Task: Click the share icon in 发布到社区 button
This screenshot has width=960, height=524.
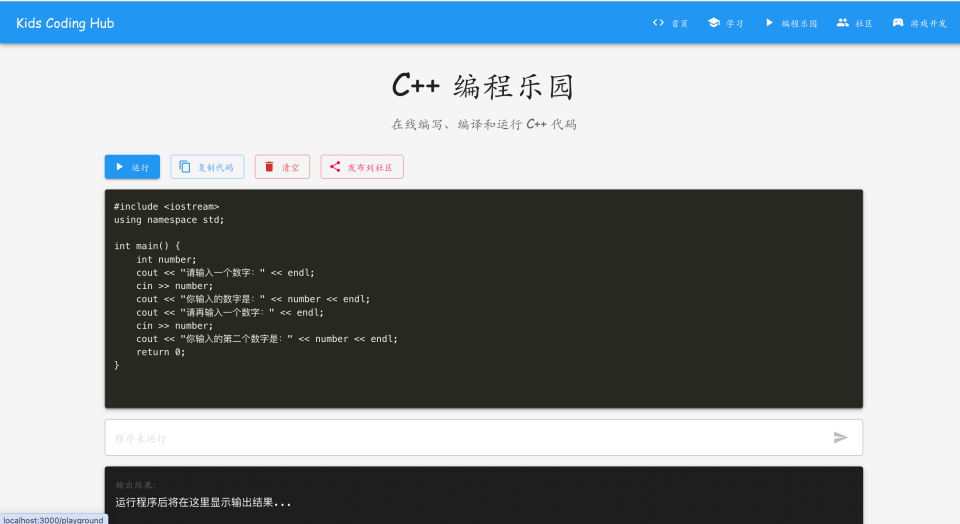Action: (x=335, y=167)
